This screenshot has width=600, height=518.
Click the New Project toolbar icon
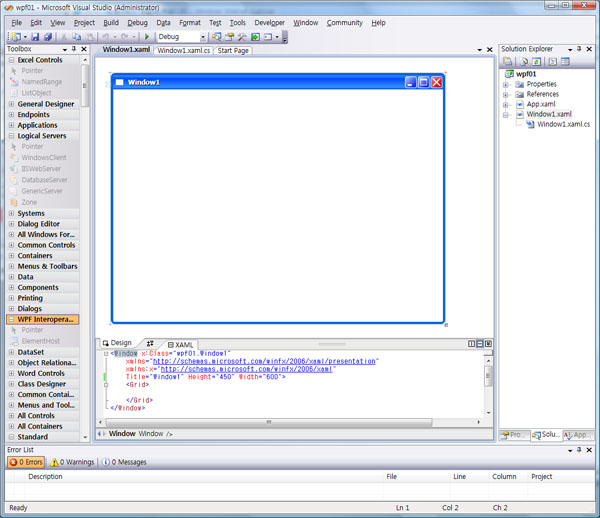(16, 37)
